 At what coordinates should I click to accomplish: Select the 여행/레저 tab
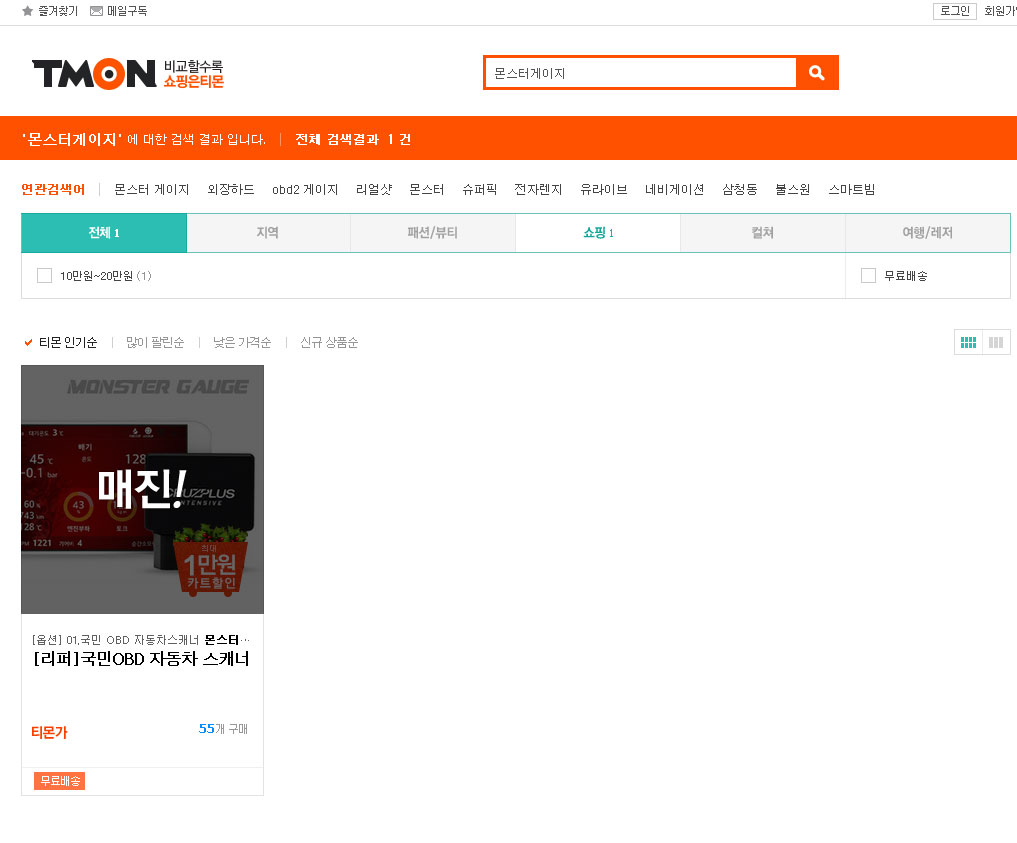coord(927,233)
